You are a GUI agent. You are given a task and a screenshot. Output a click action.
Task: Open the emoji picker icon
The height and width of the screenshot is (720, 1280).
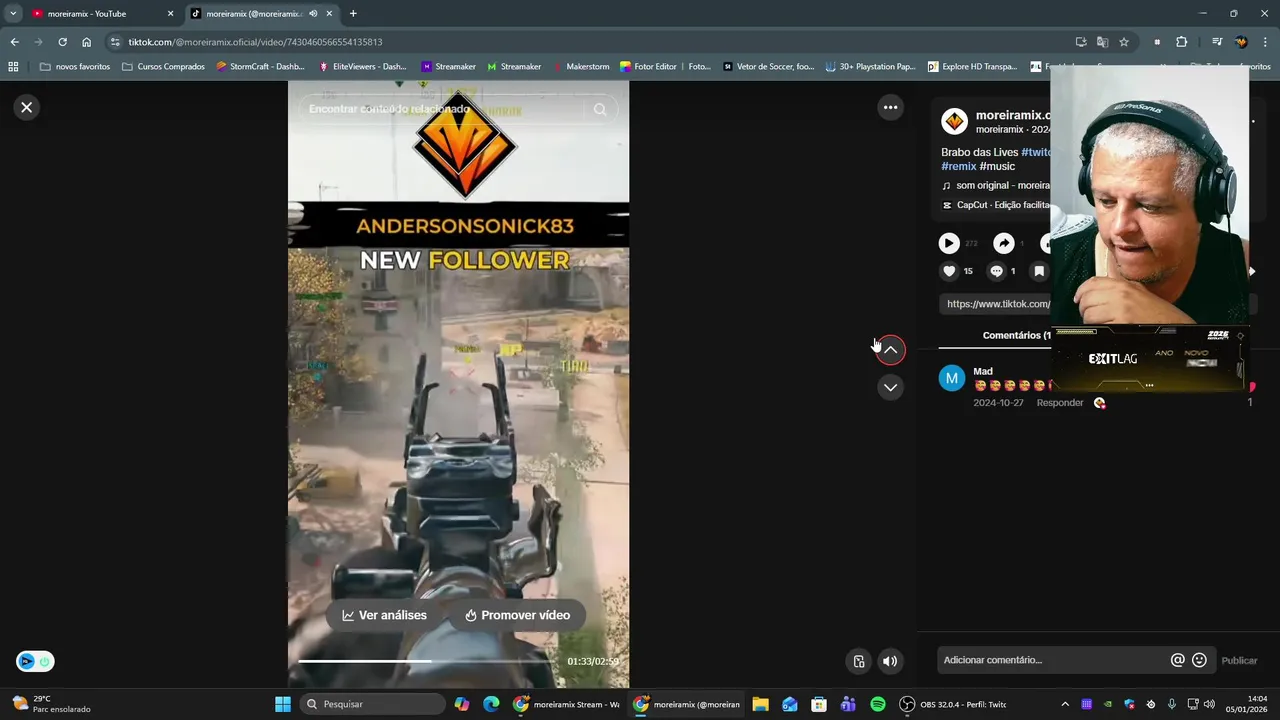tap(1199, 660)
